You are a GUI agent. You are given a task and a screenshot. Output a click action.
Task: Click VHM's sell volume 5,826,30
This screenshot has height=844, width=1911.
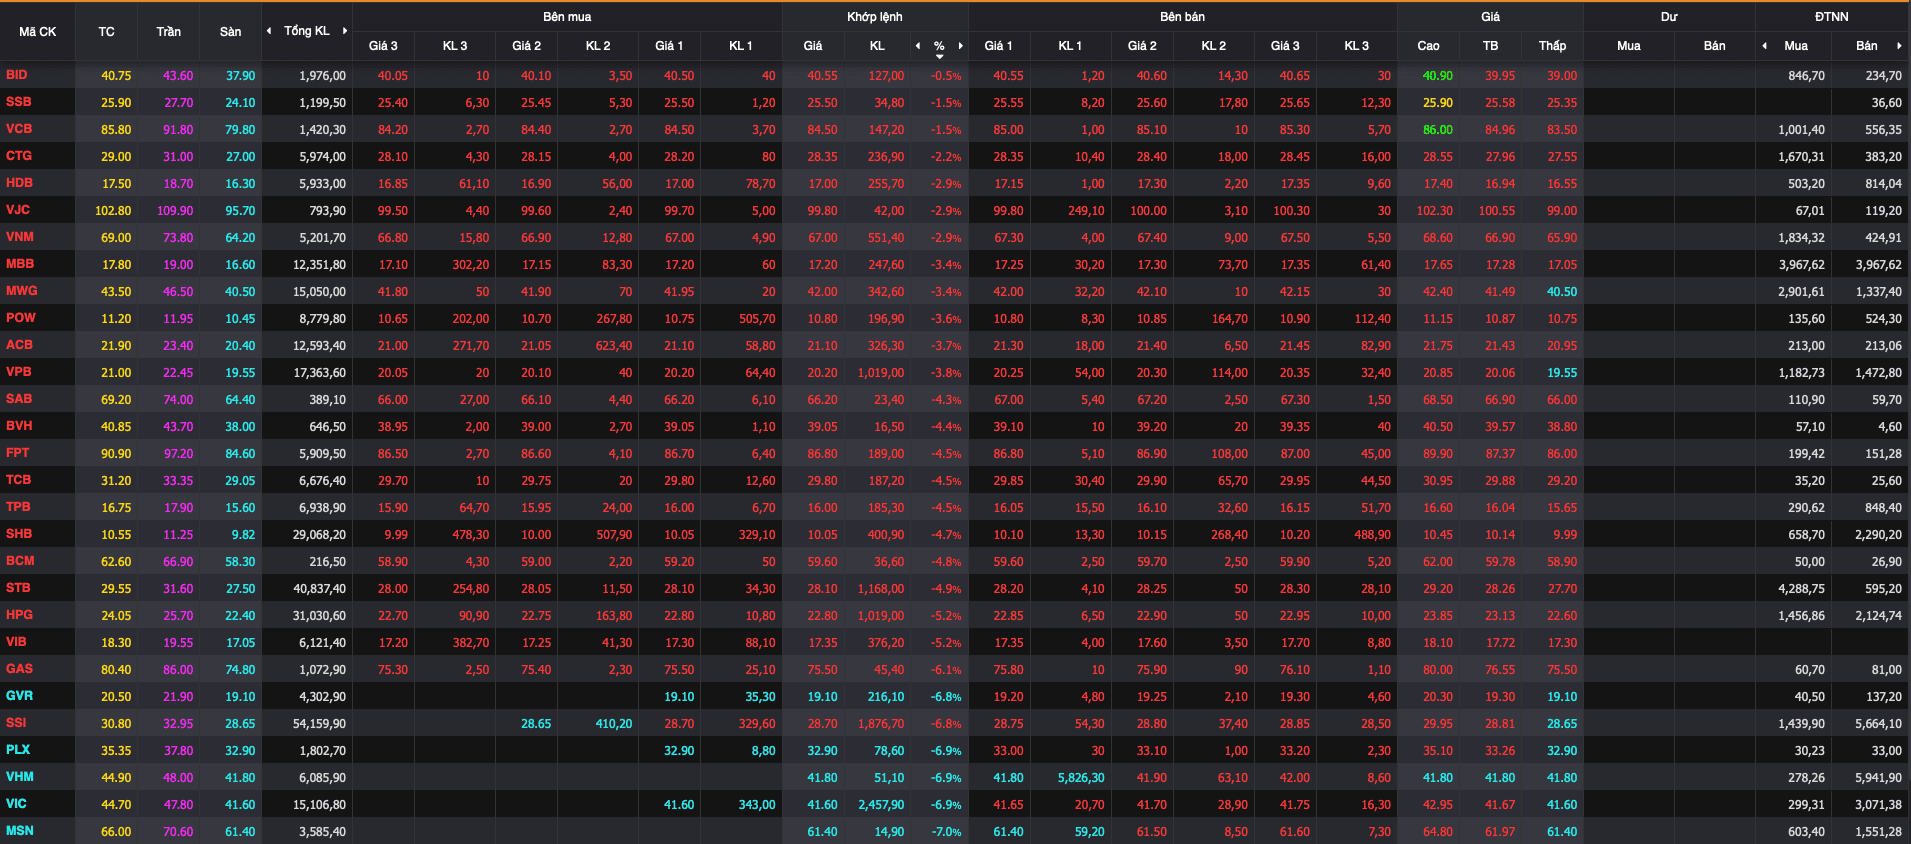point(1080,778)
